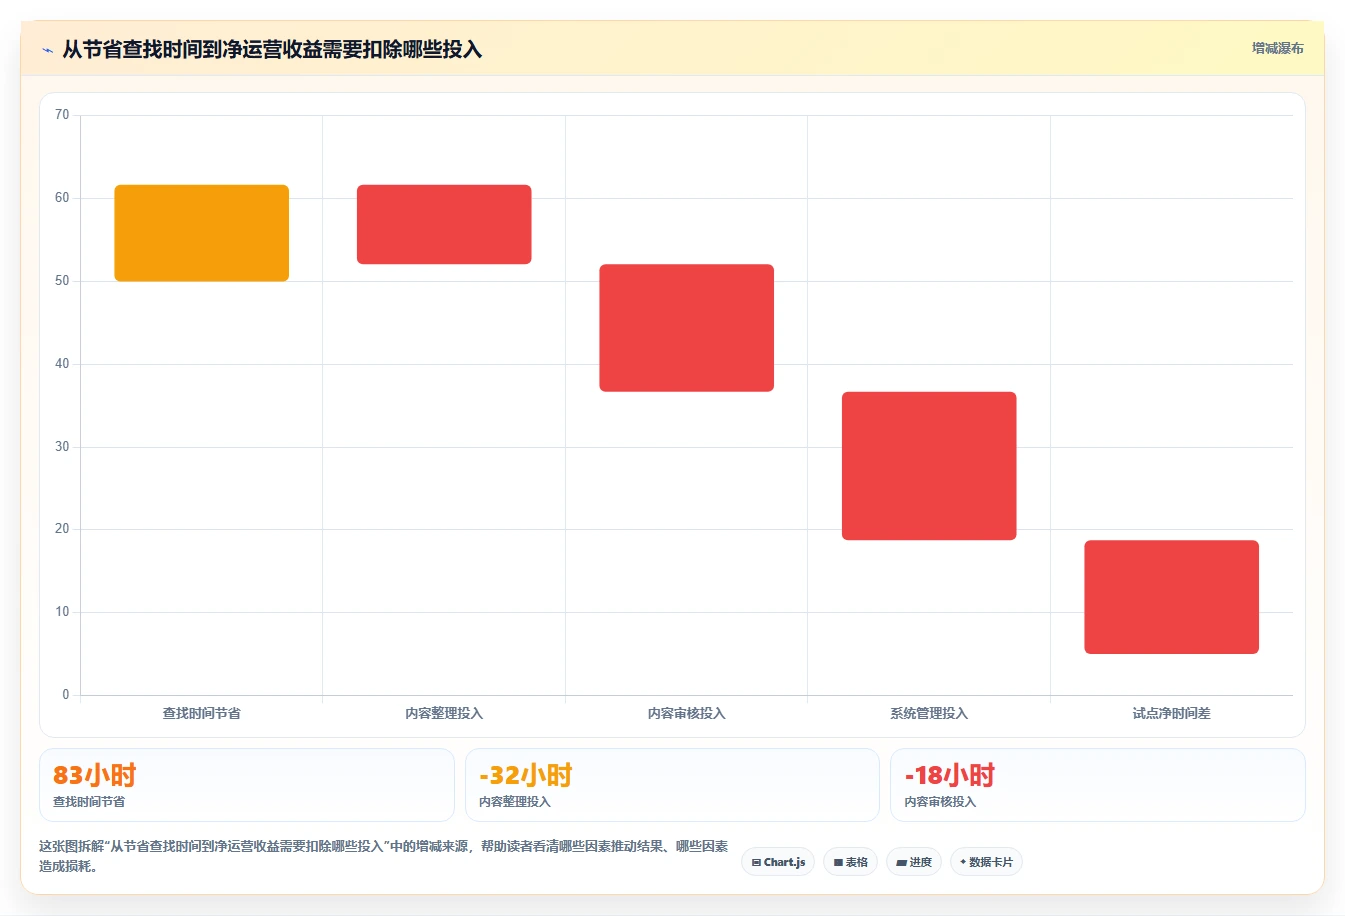Image resolution: width=1345 pixels, height=916 pixels.
Task: Click the orange 查找时间节省 bar
Action: coord(202,233)
